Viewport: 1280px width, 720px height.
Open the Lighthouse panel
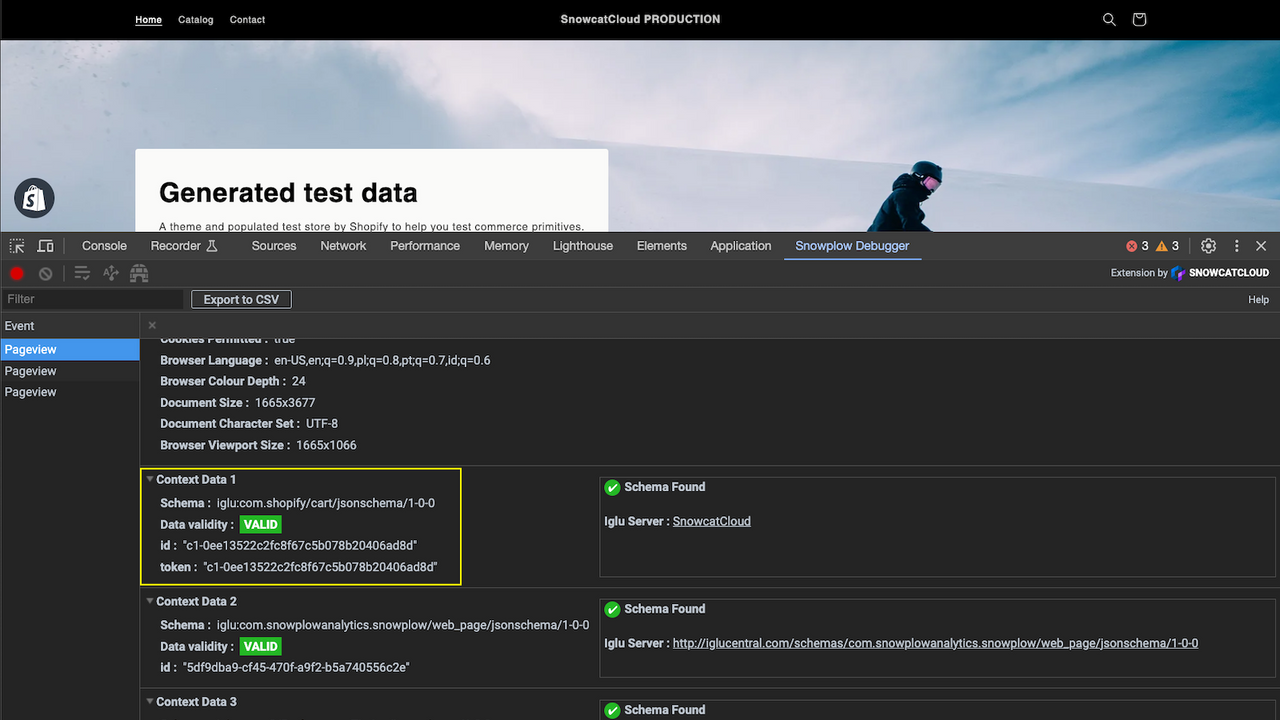click(582, 245)
